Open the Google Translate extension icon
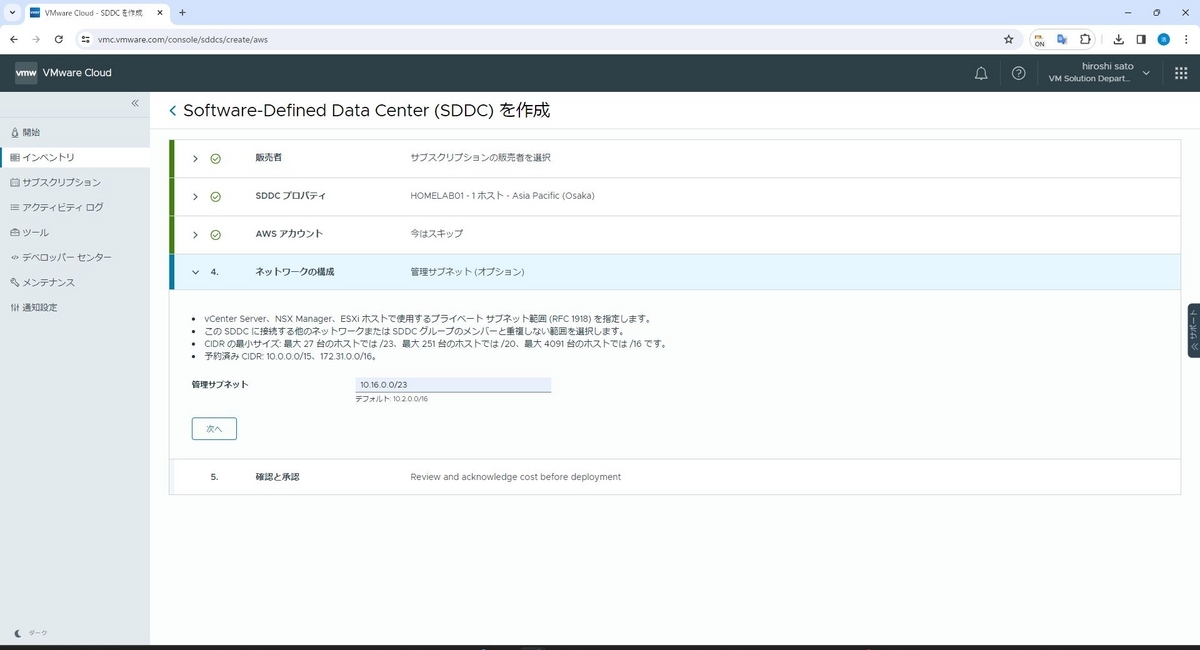1200x650 pixels. coord(1062,39)
